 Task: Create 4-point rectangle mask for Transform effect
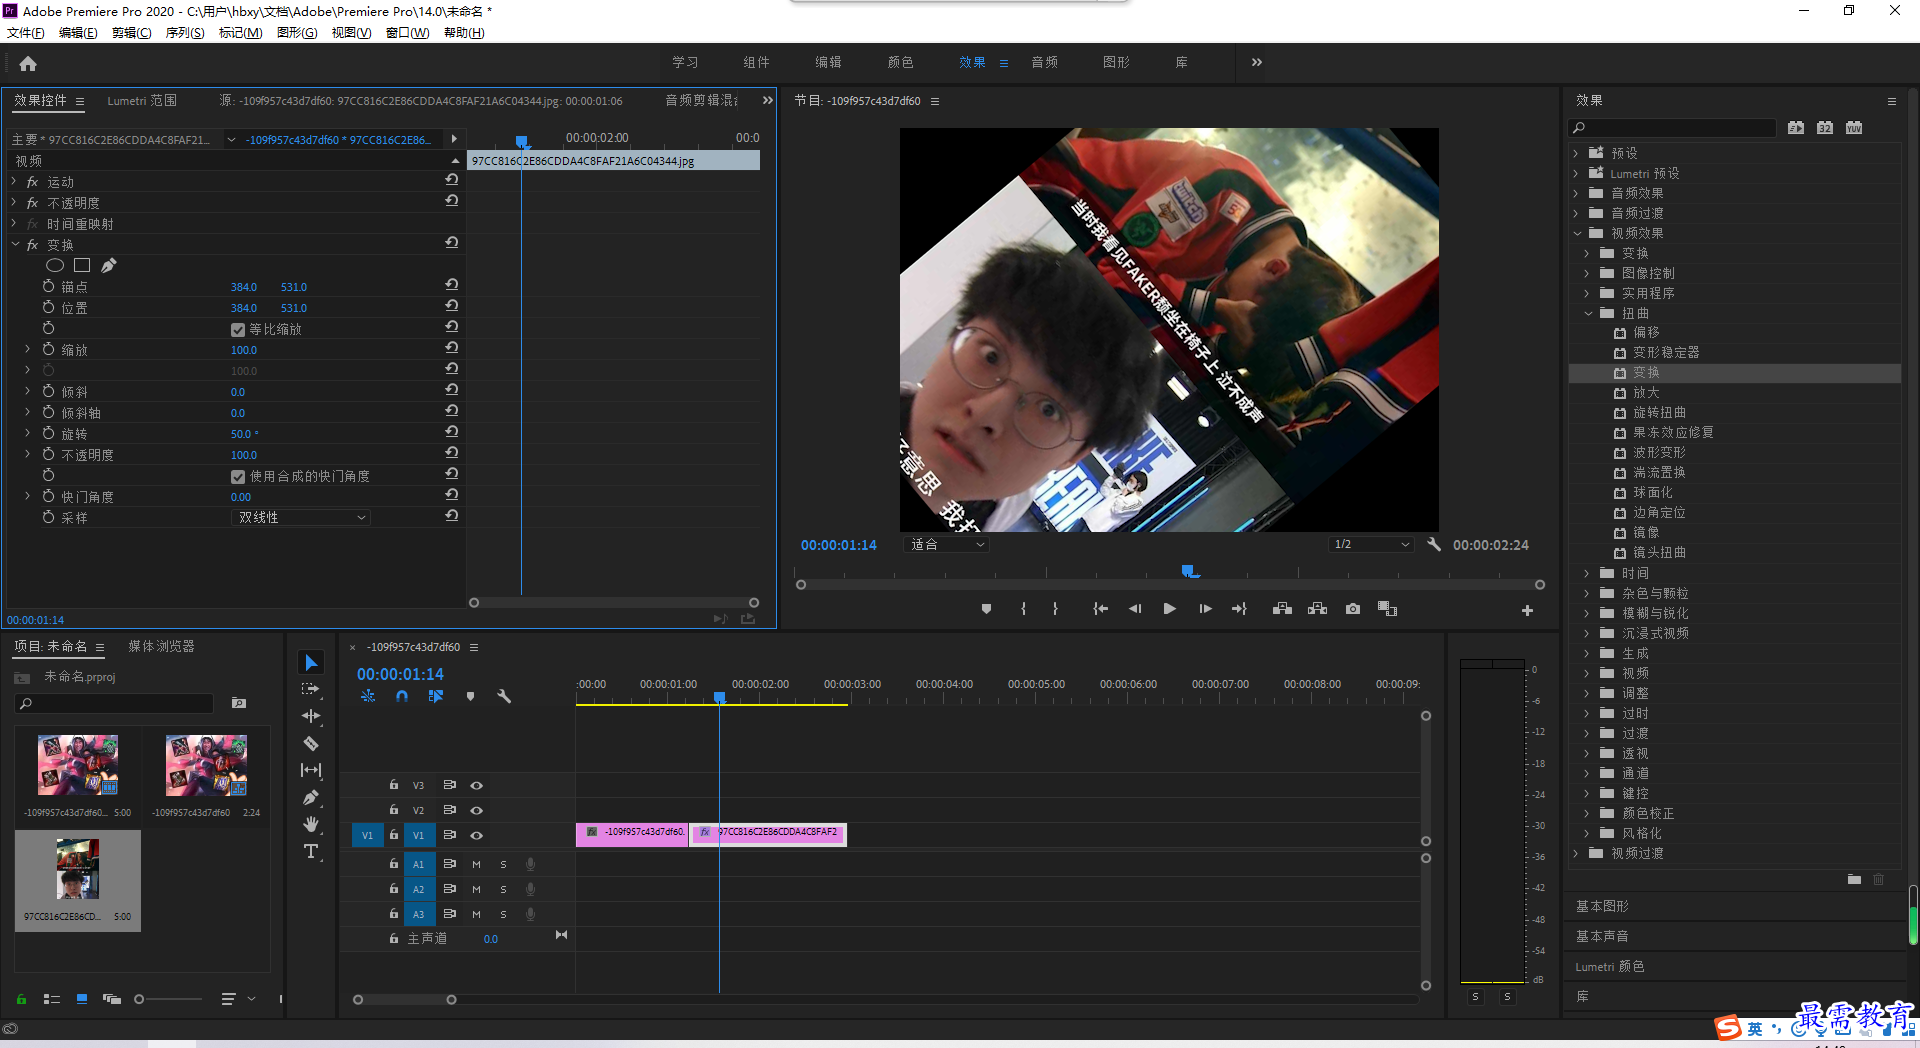click(82, 265)
